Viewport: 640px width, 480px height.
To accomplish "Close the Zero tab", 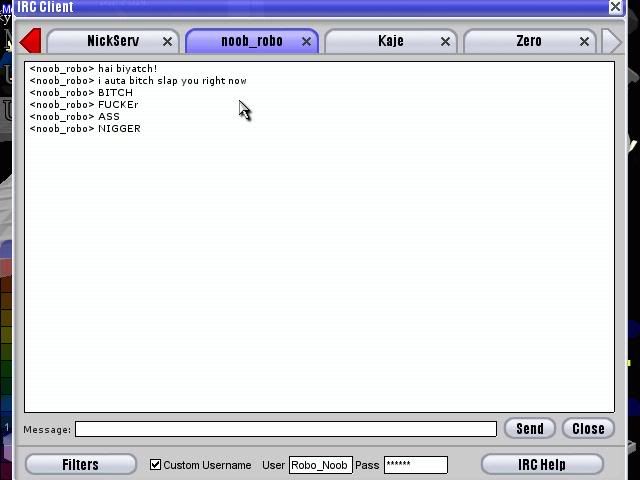I will 584,42.
